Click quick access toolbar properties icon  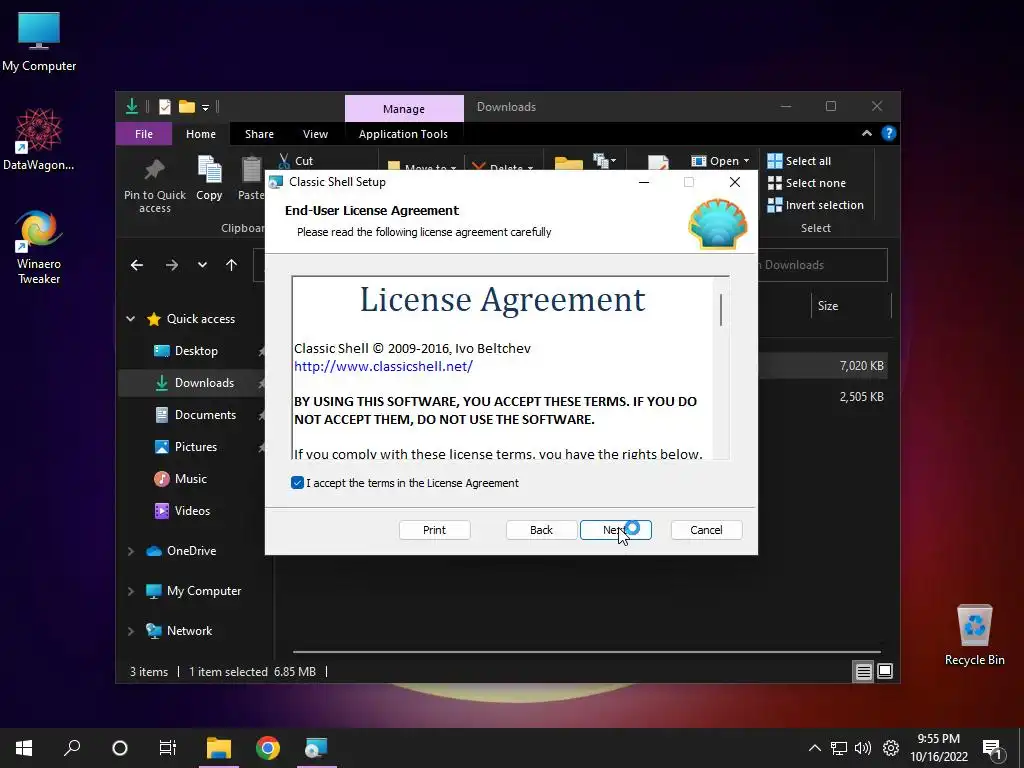(x=165, y=106)
